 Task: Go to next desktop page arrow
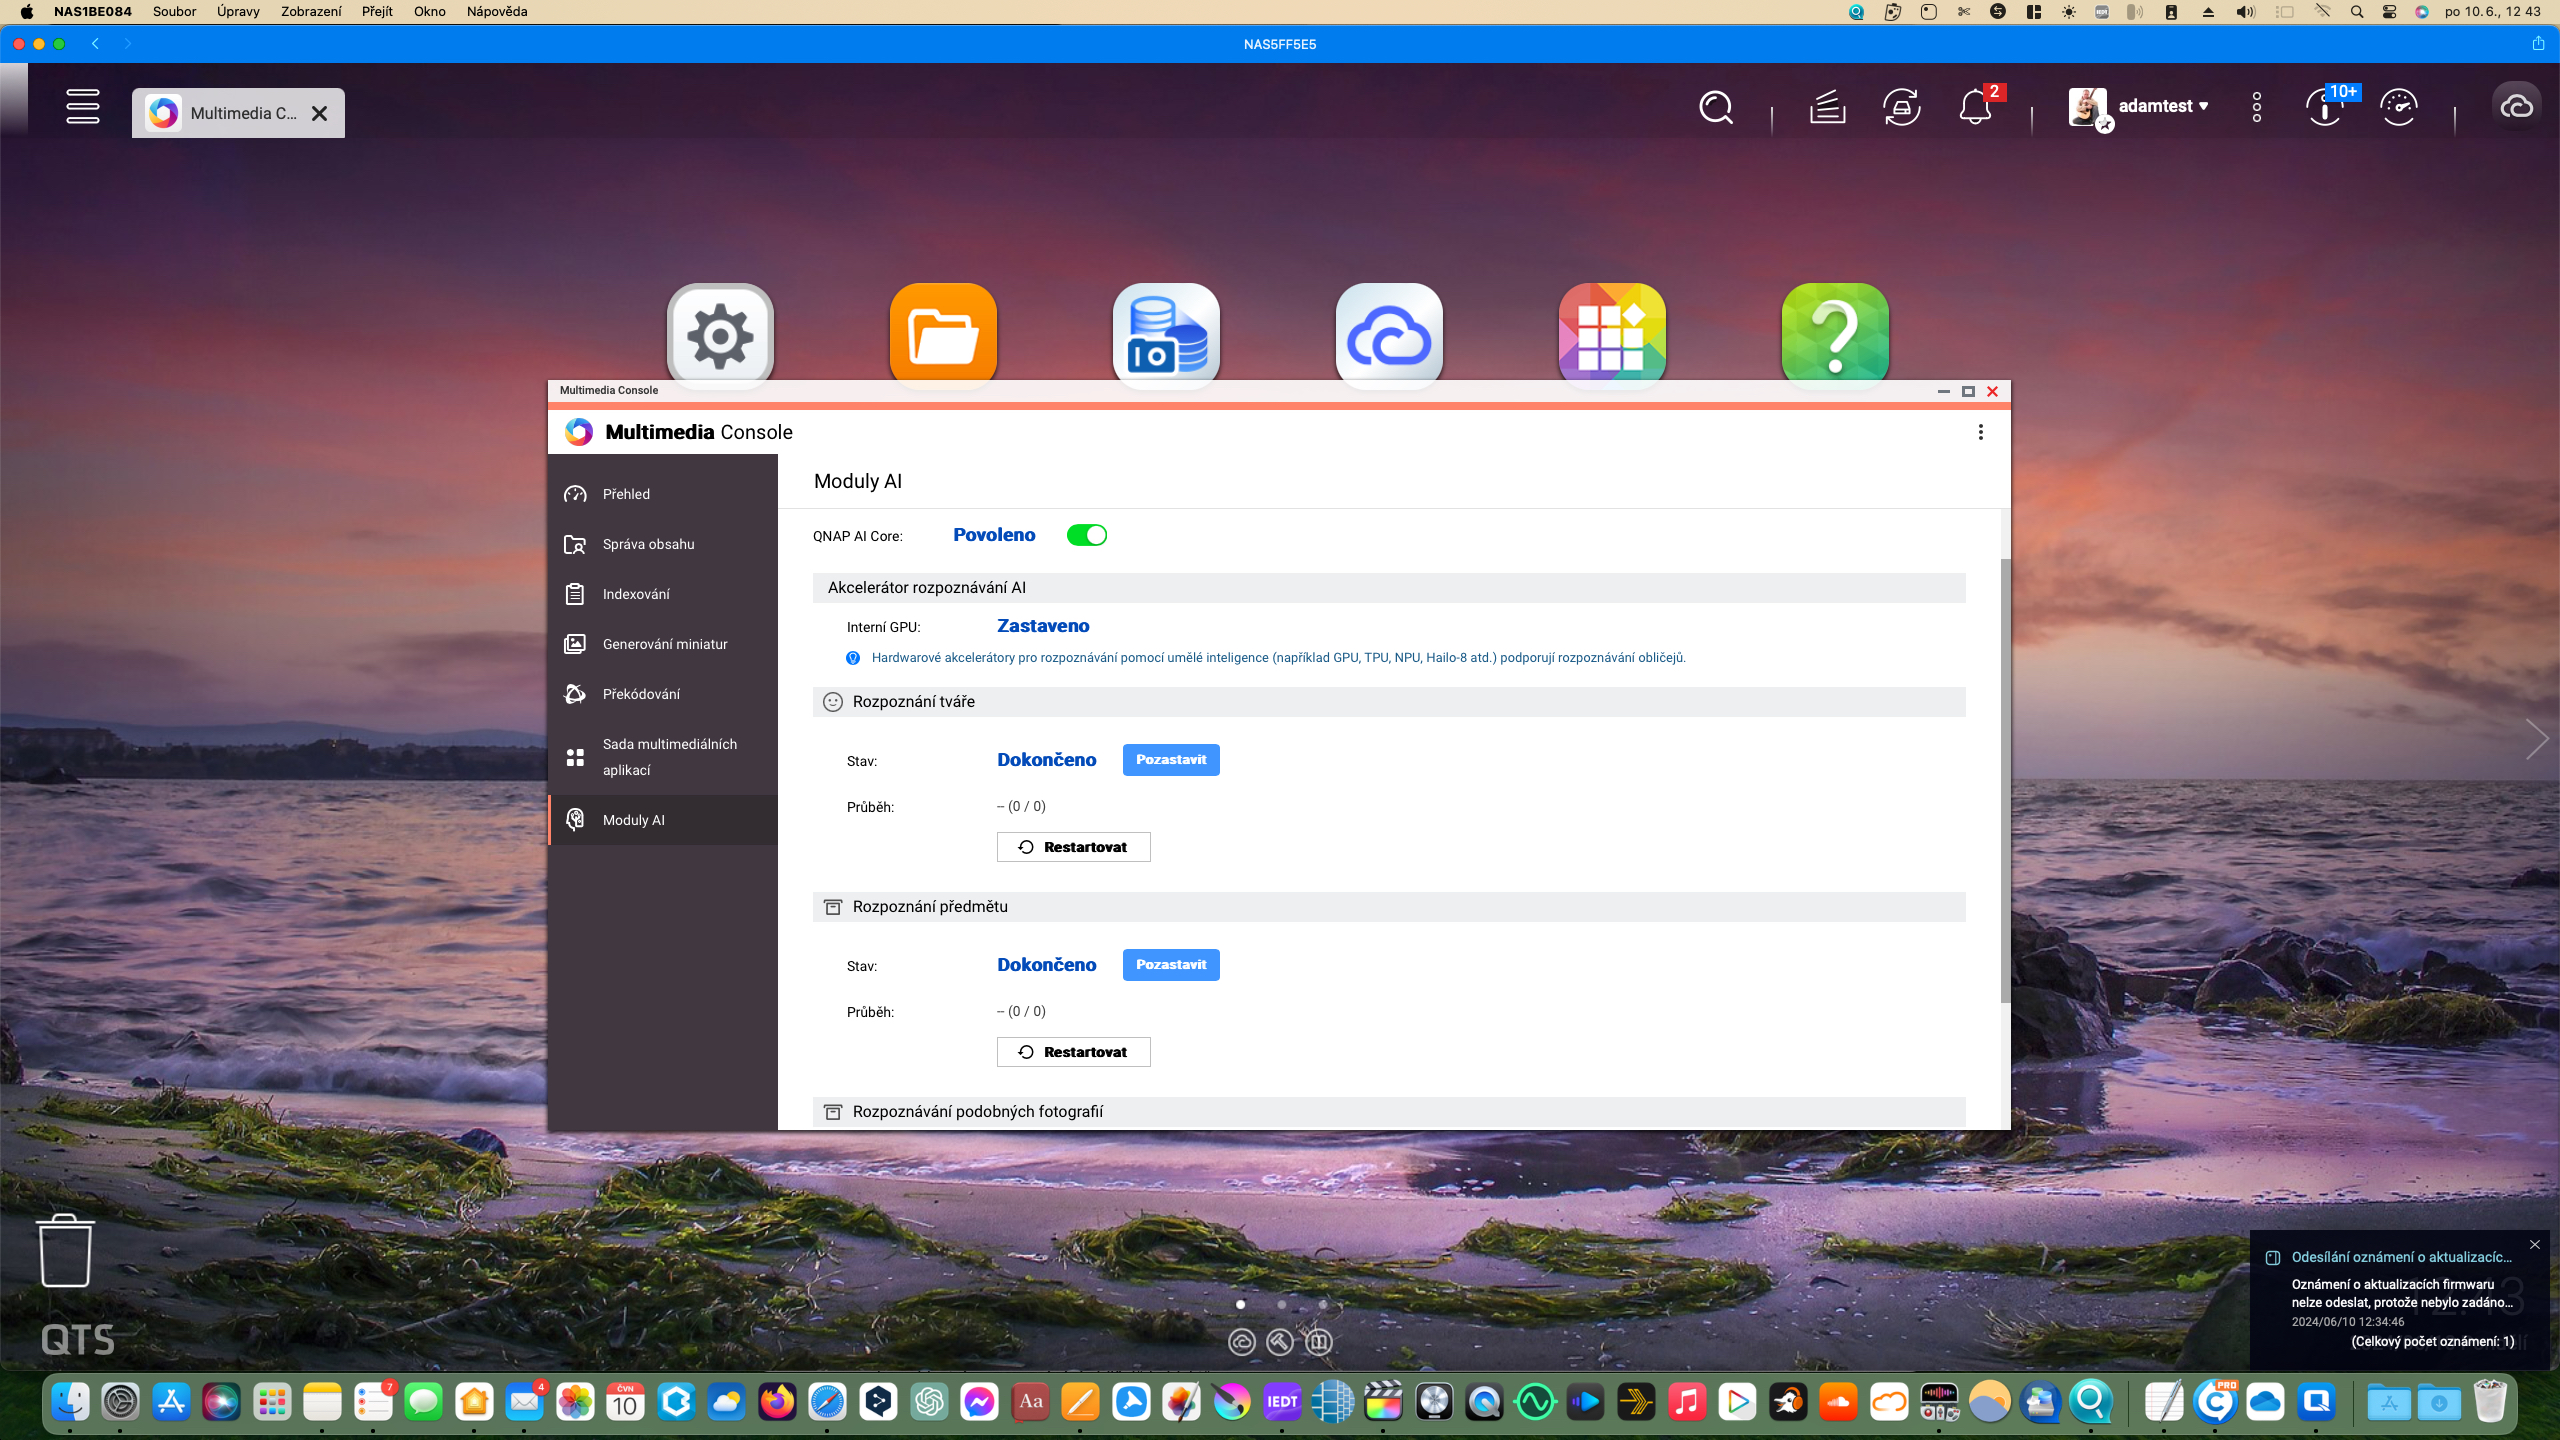pos(2536,739)
